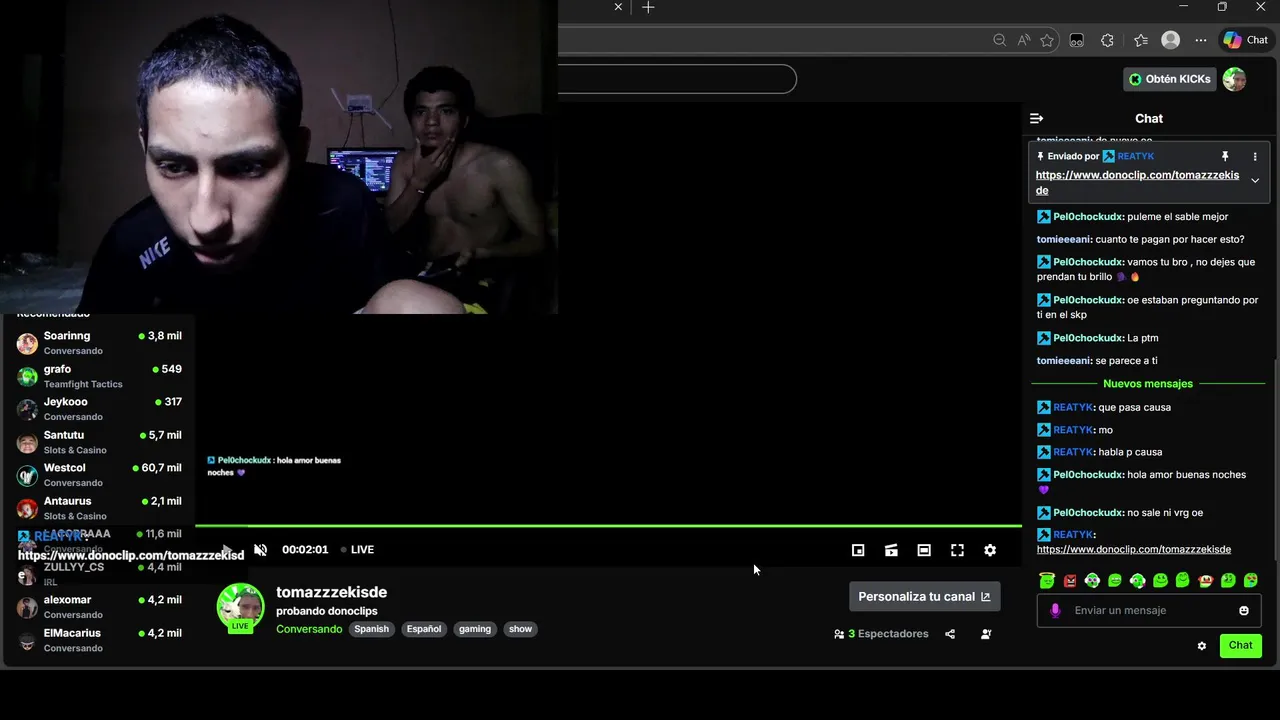1280x720 pixels.
Task: Open Edge Copilot Chat button
Action: point(1246,40)
